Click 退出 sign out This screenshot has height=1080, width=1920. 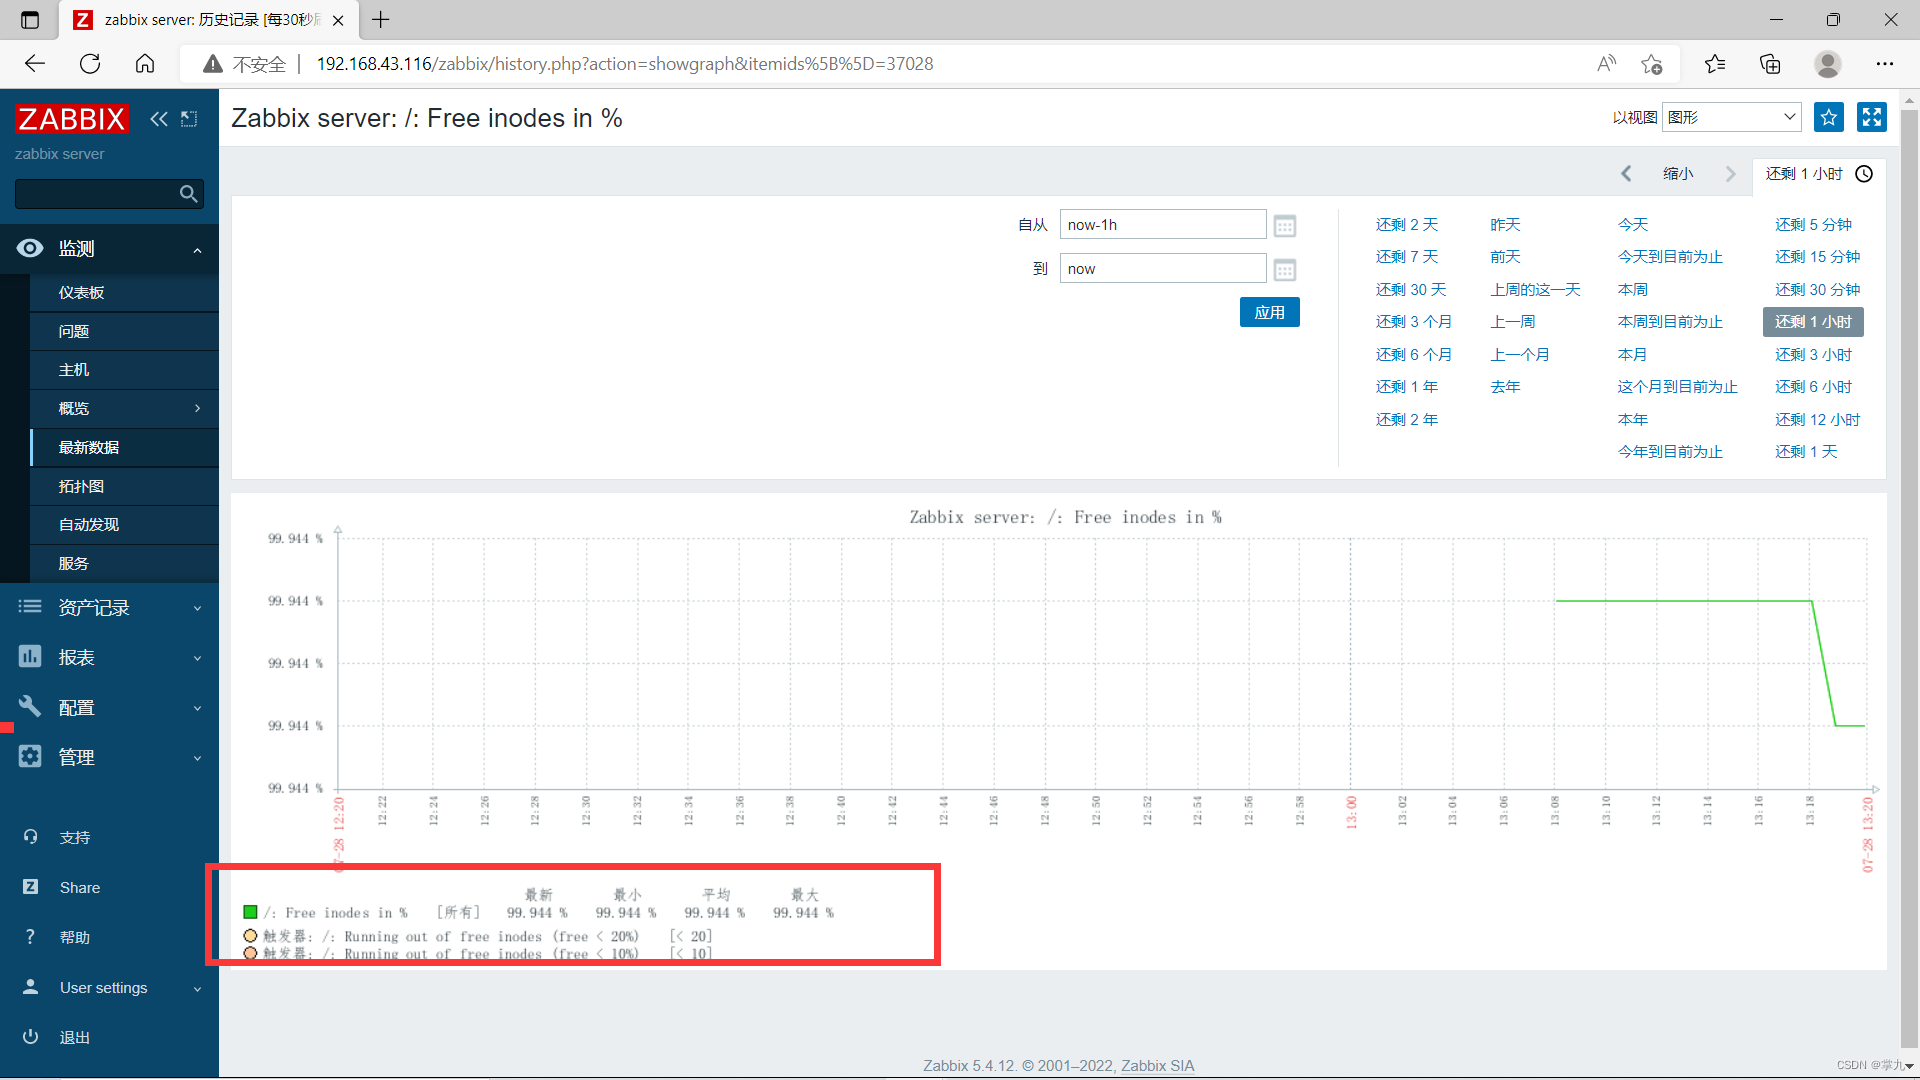tap(74, 1038)
